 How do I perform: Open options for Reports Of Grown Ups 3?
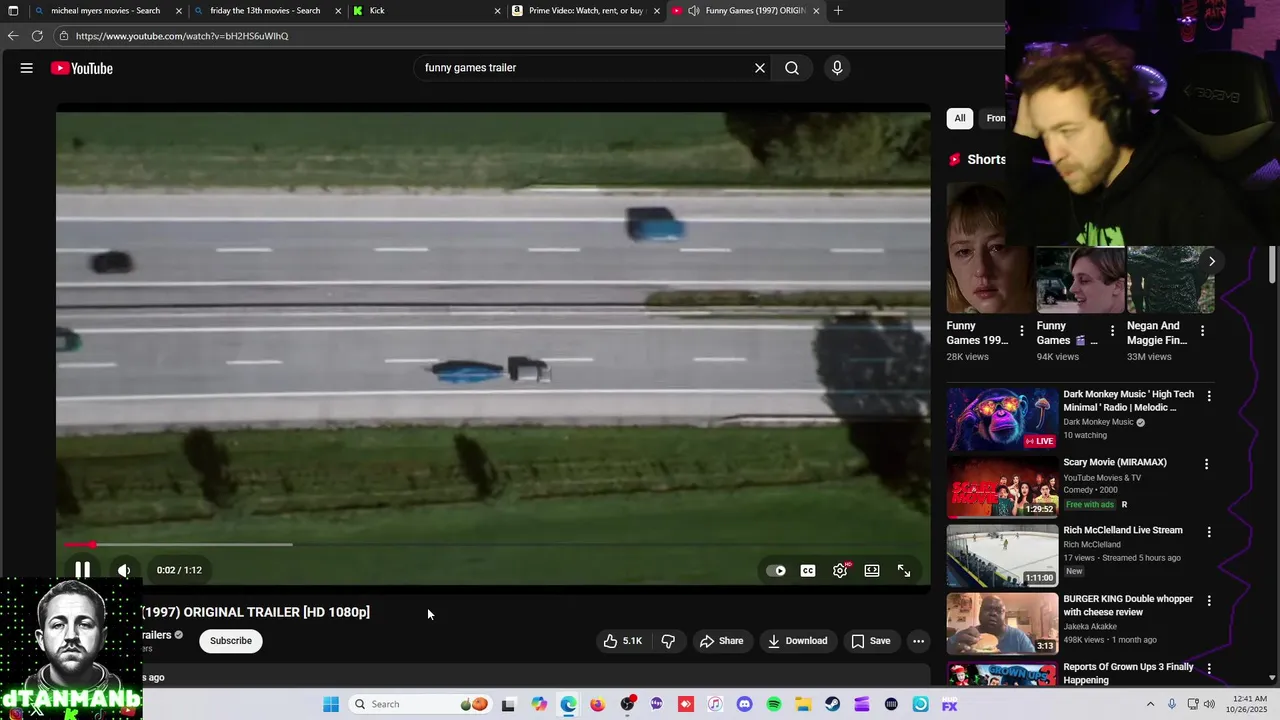[1208, 669]
